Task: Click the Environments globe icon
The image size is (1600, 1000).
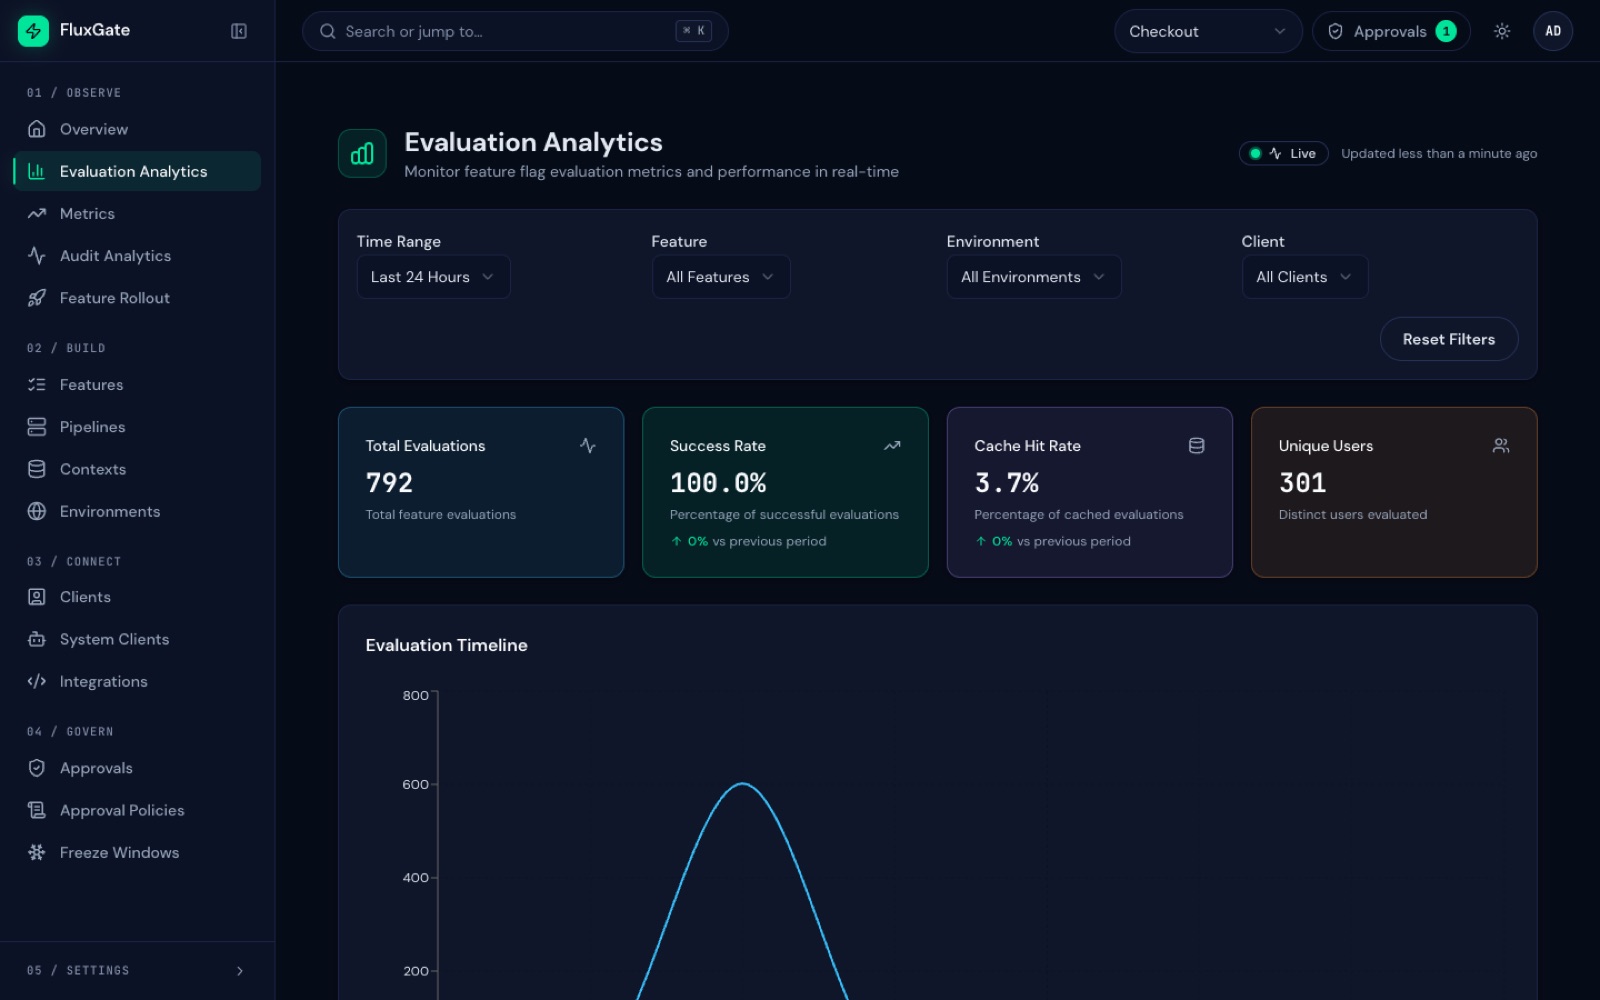Action: 37,511
